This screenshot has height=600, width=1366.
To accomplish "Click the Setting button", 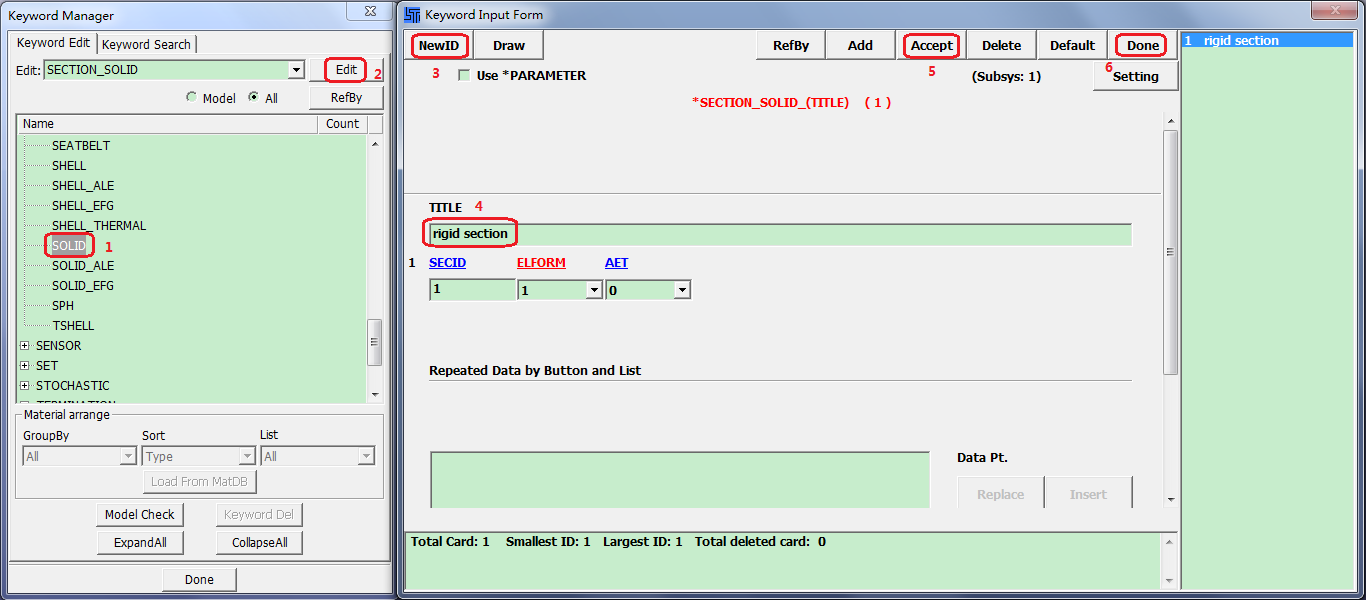I will 1136,76.
